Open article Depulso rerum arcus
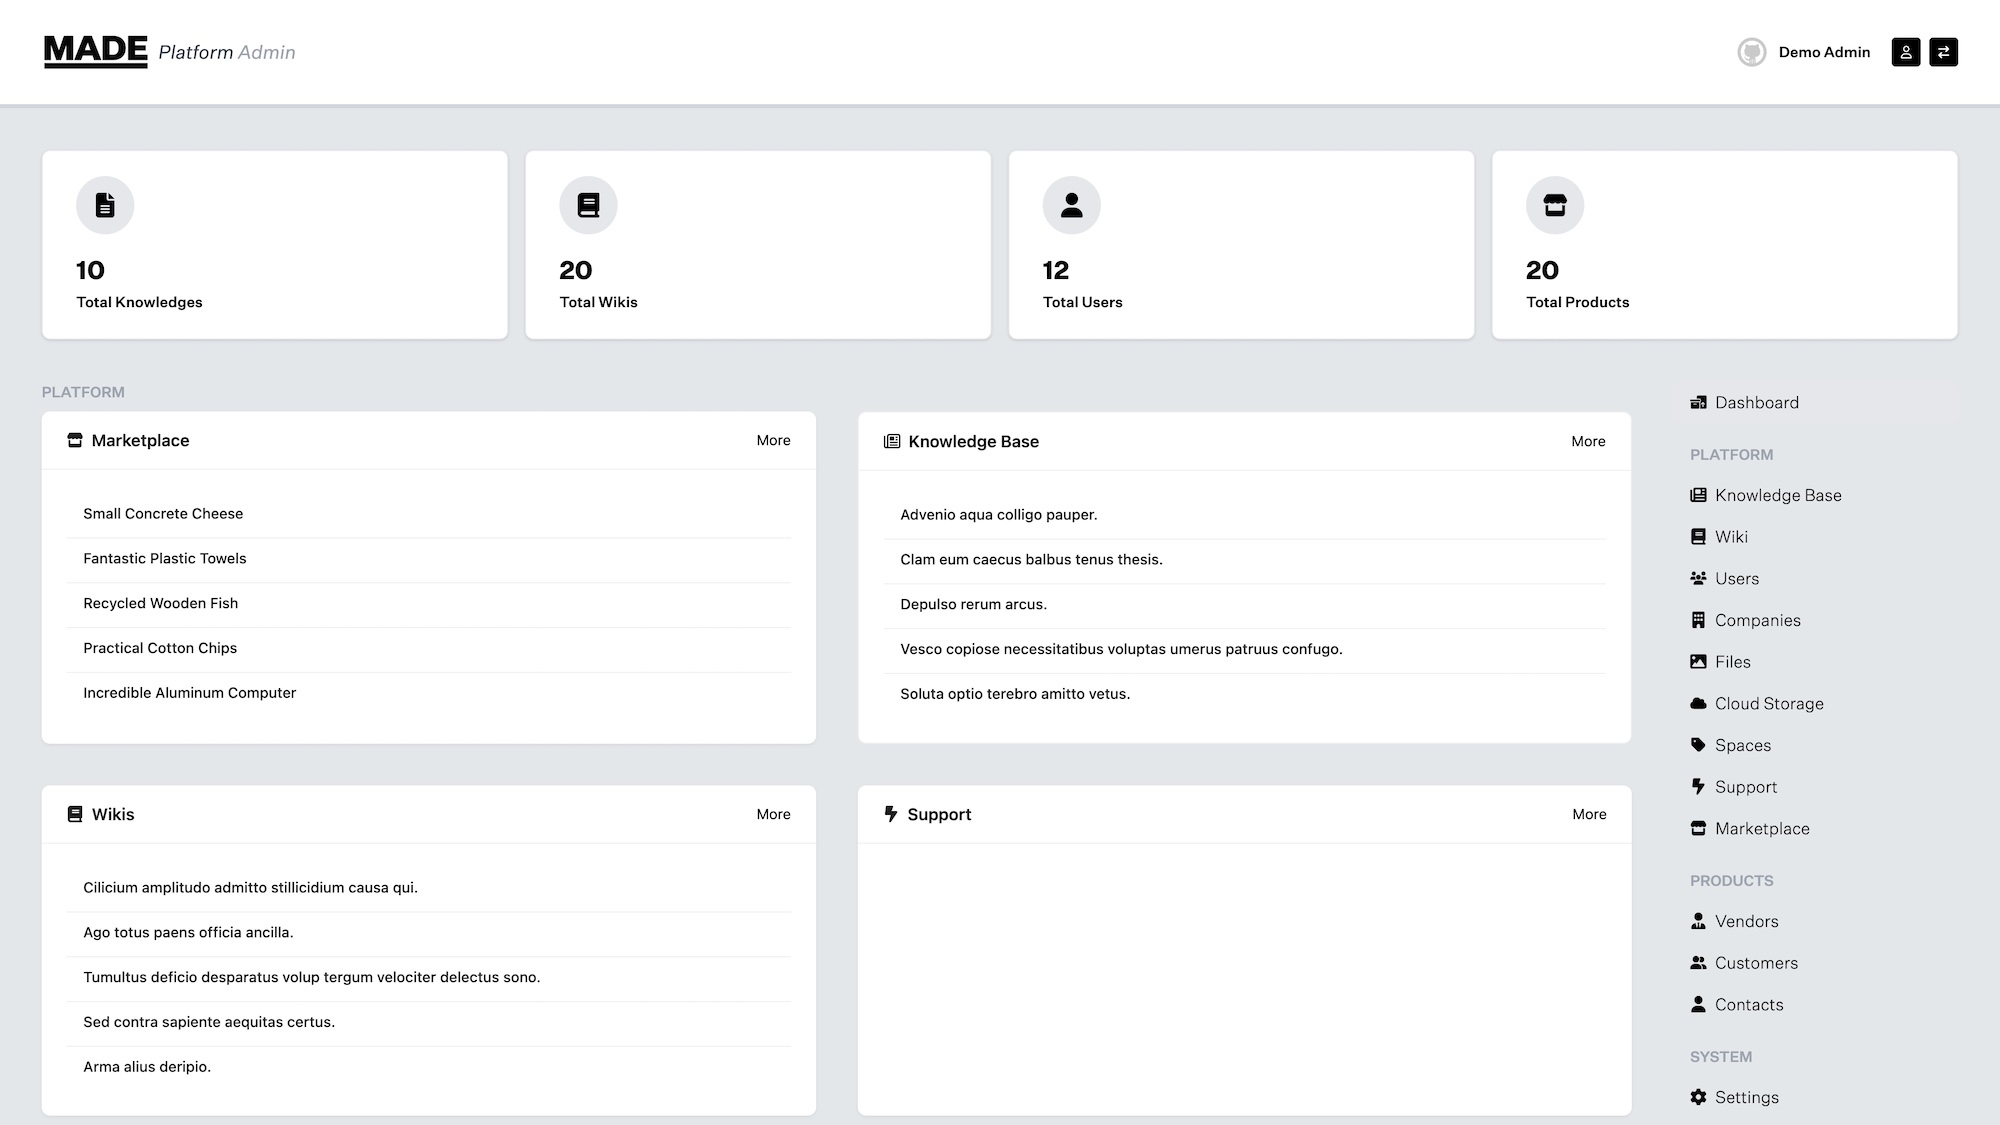2000x1125 pixels. [x=973, y=604]
